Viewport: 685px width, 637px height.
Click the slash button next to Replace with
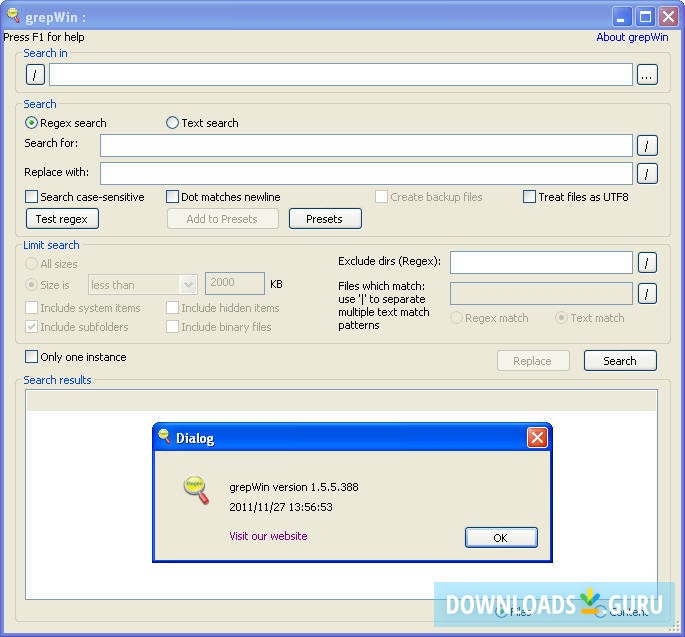[x=647, y=173]
